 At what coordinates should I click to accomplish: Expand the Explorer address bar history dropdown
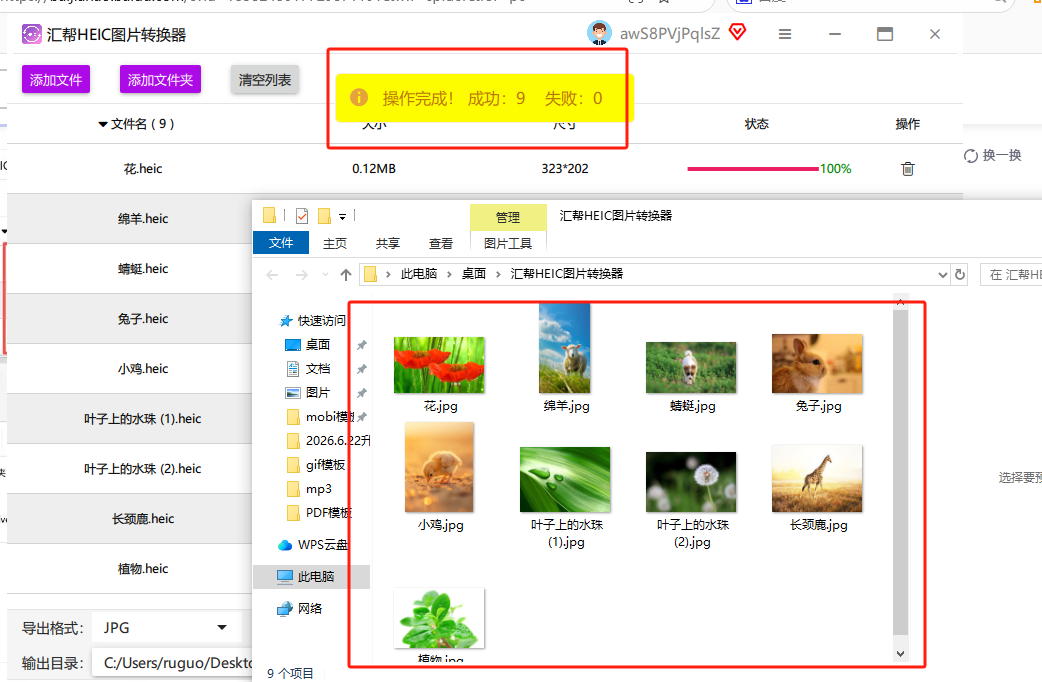click(942, 275)
